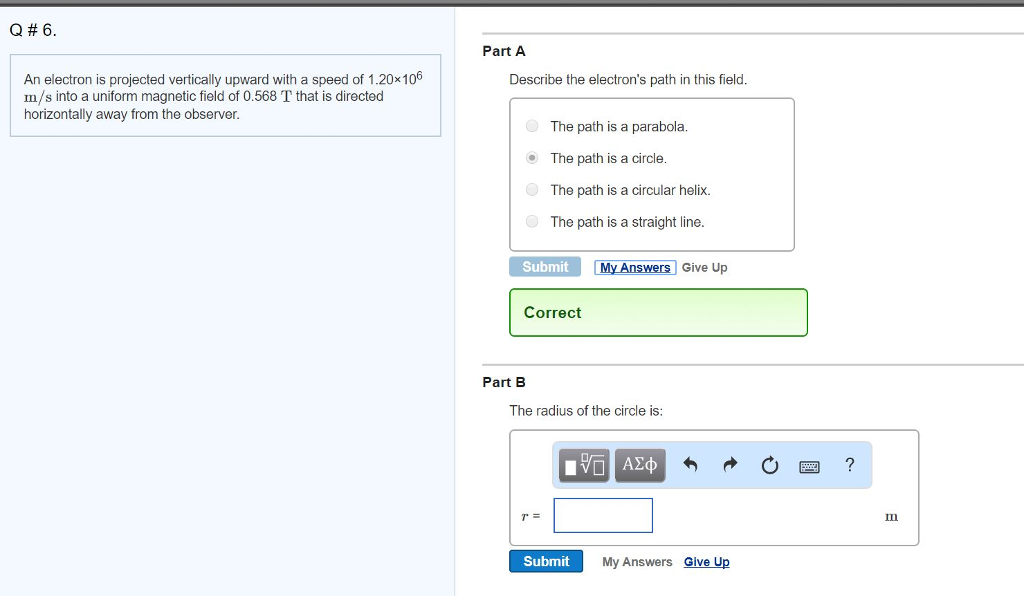This screenshot has height=596, width=1024.
Task: Select 'The path is a straight line'
Action: click(x=532, y=221)
